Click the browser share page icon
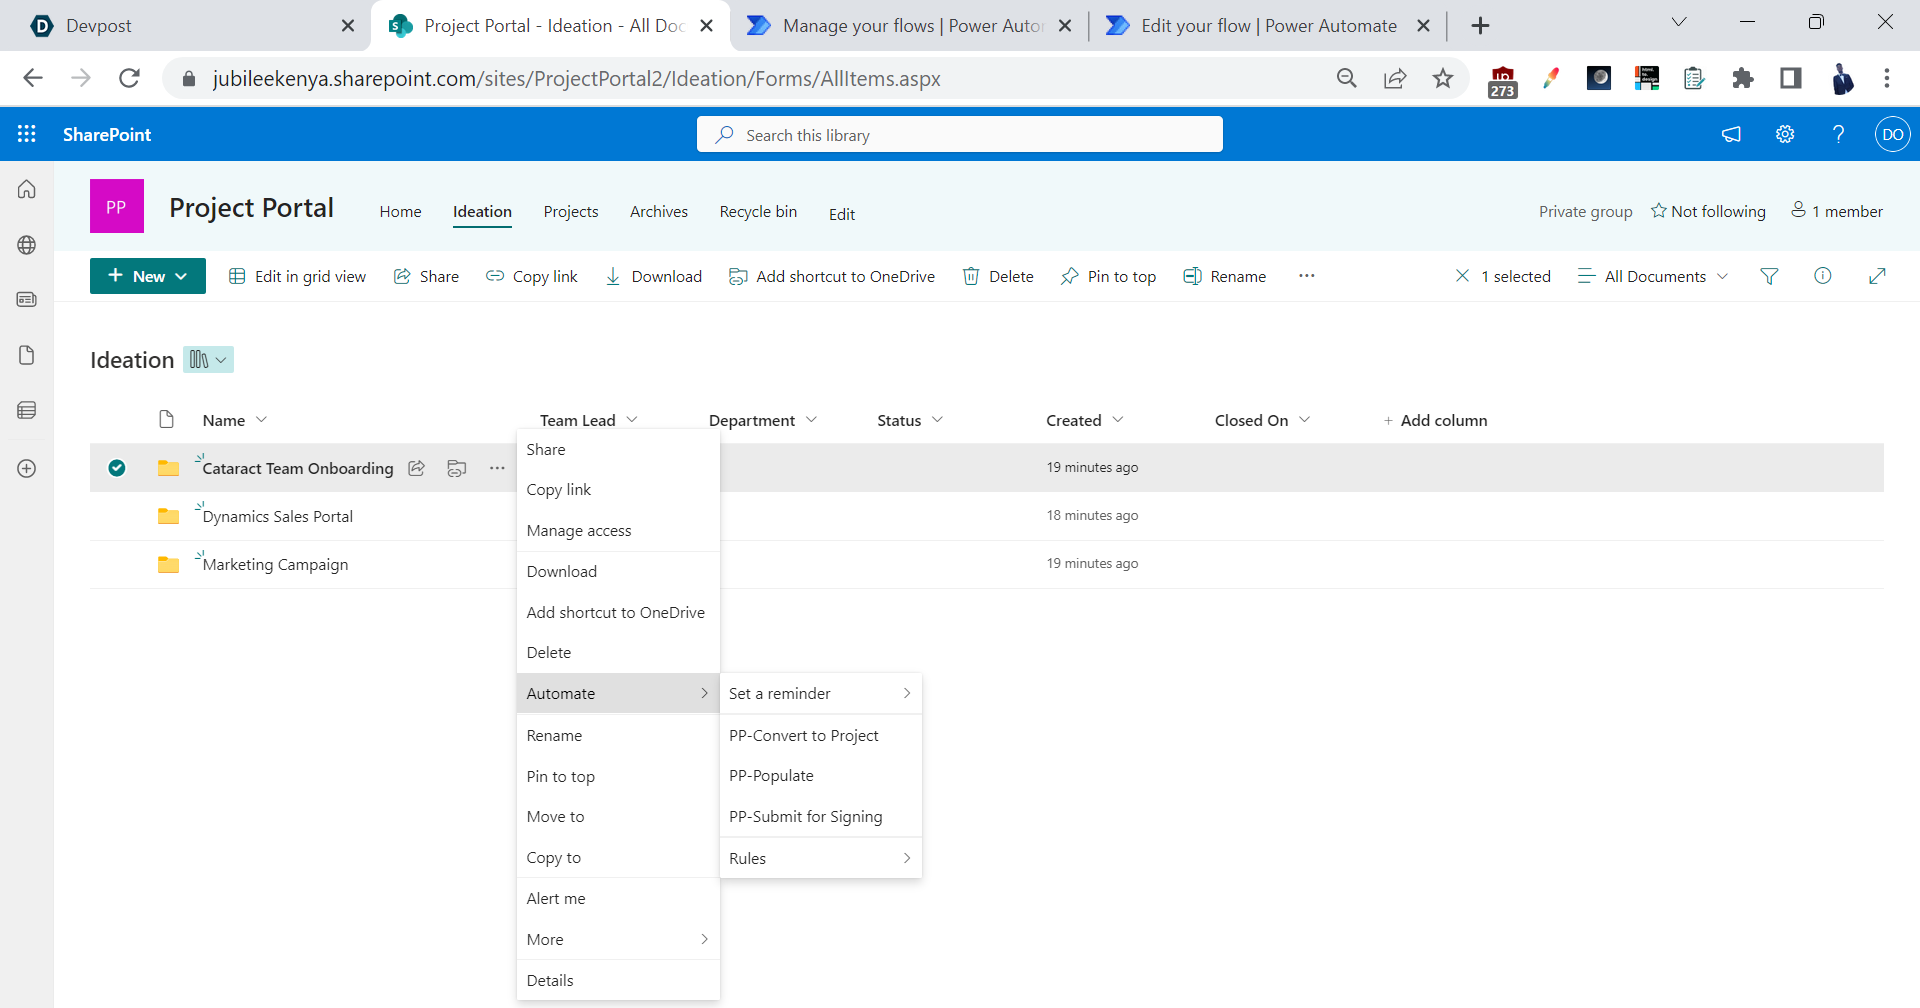This screenshot has height=1008, width=1920. [1395, 78]
